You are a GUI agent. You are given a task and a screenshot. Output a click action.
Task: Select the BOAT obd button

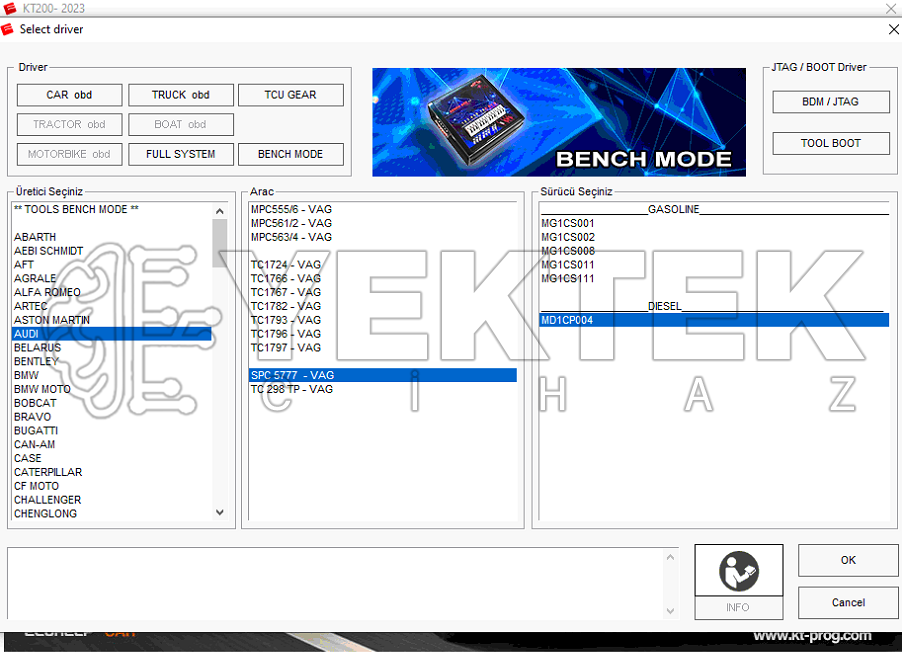pyautogui.click(x=181, y=124)
